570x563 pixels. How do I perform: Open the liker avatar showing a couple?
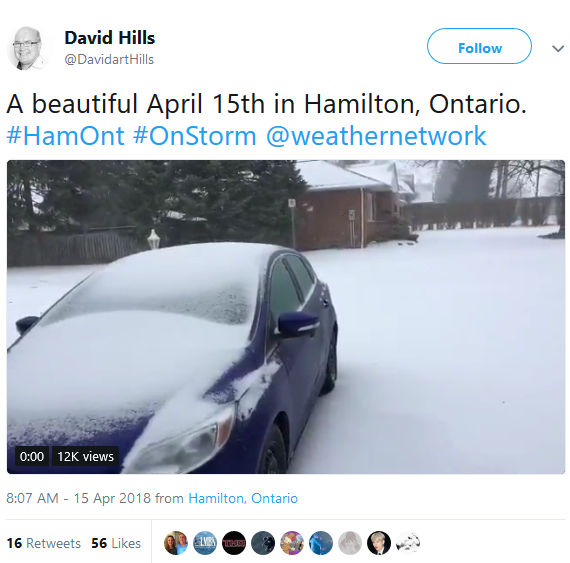(176, 543)
